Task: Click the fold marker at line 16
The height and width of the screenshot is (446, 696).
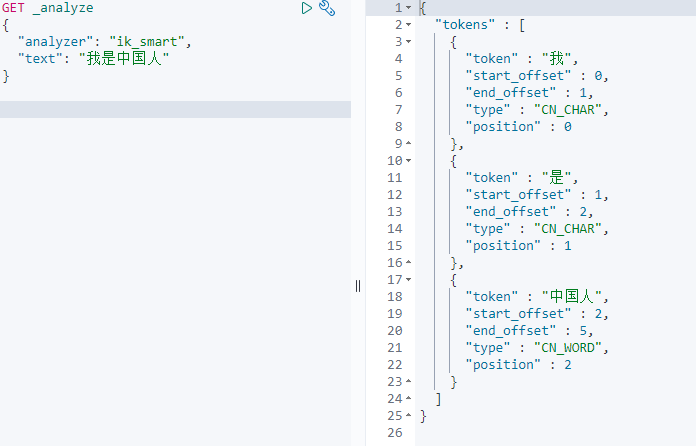Action: pyautogui.click(x=410, y=263)
